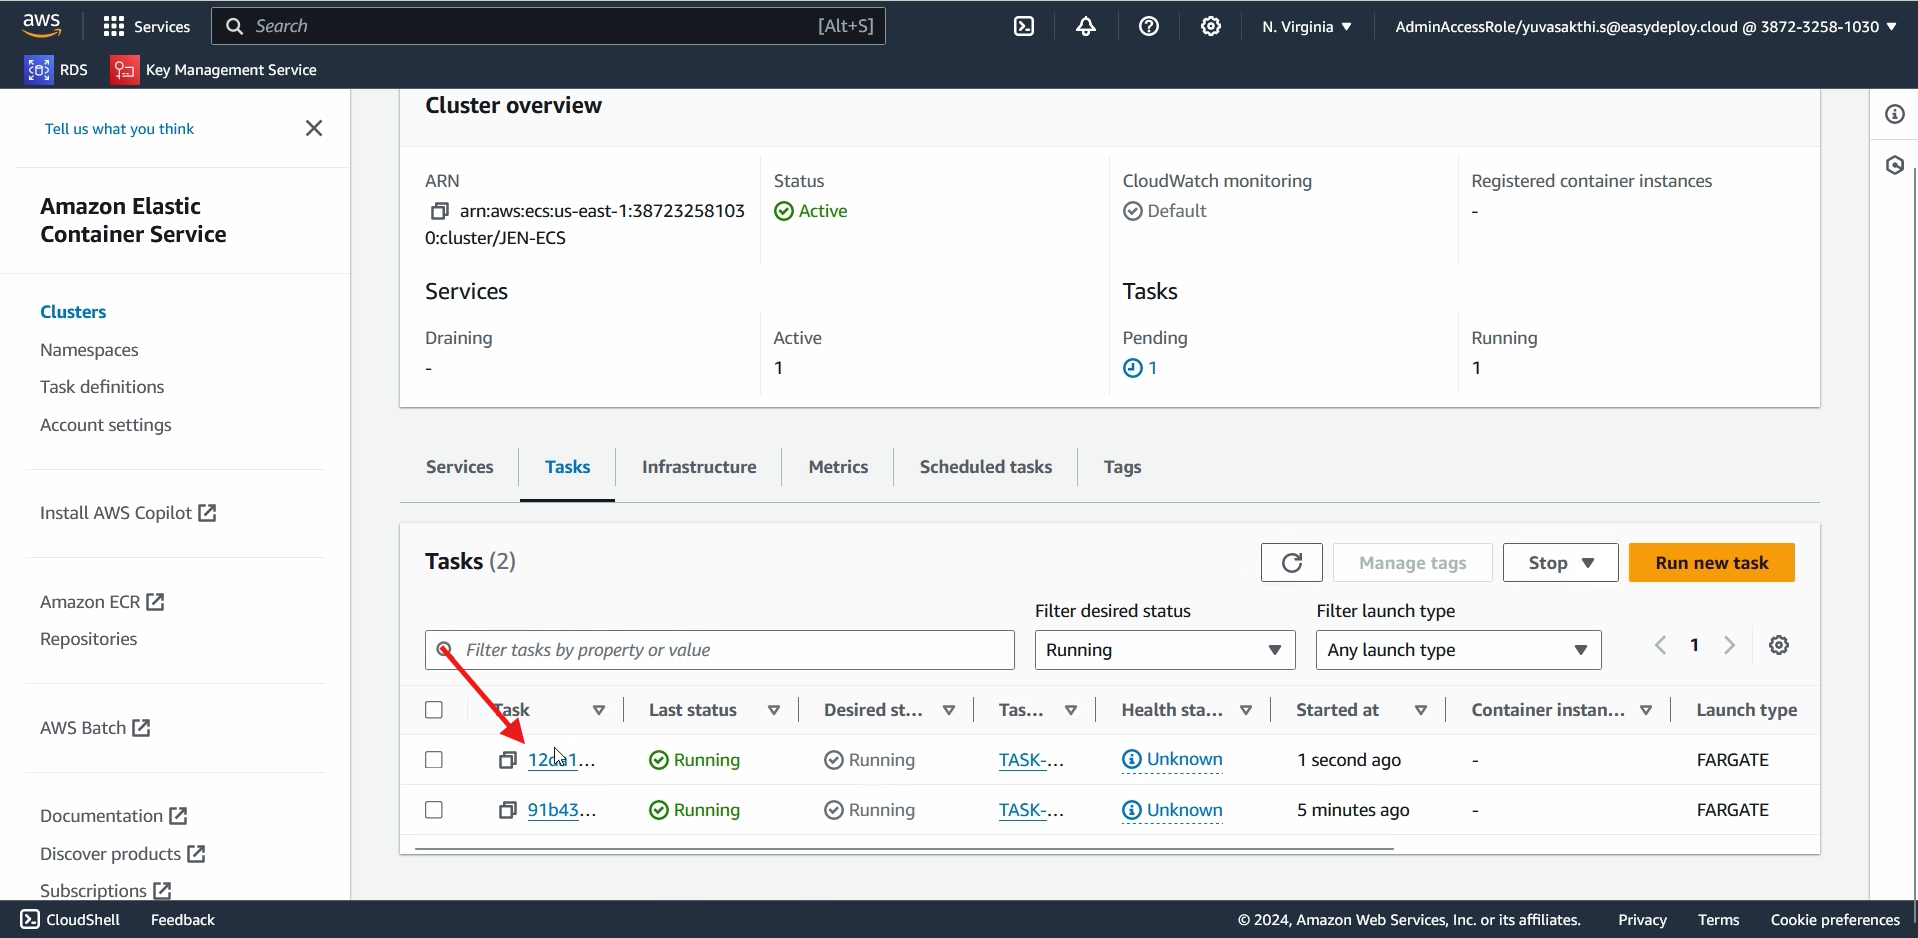This screenshot has height=938, width=1918.
Task: Open Filter desired status Running dropdown
Action: coord(1165,650)
